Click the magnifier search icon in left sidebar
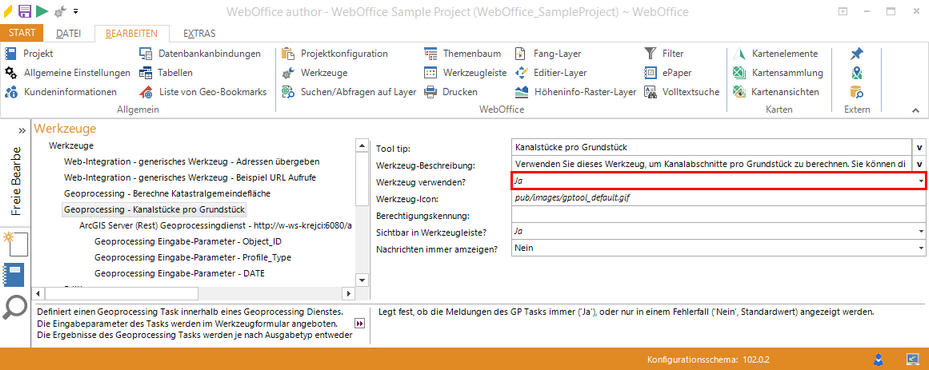The image size is (929, 370). [x=14, y=307]
